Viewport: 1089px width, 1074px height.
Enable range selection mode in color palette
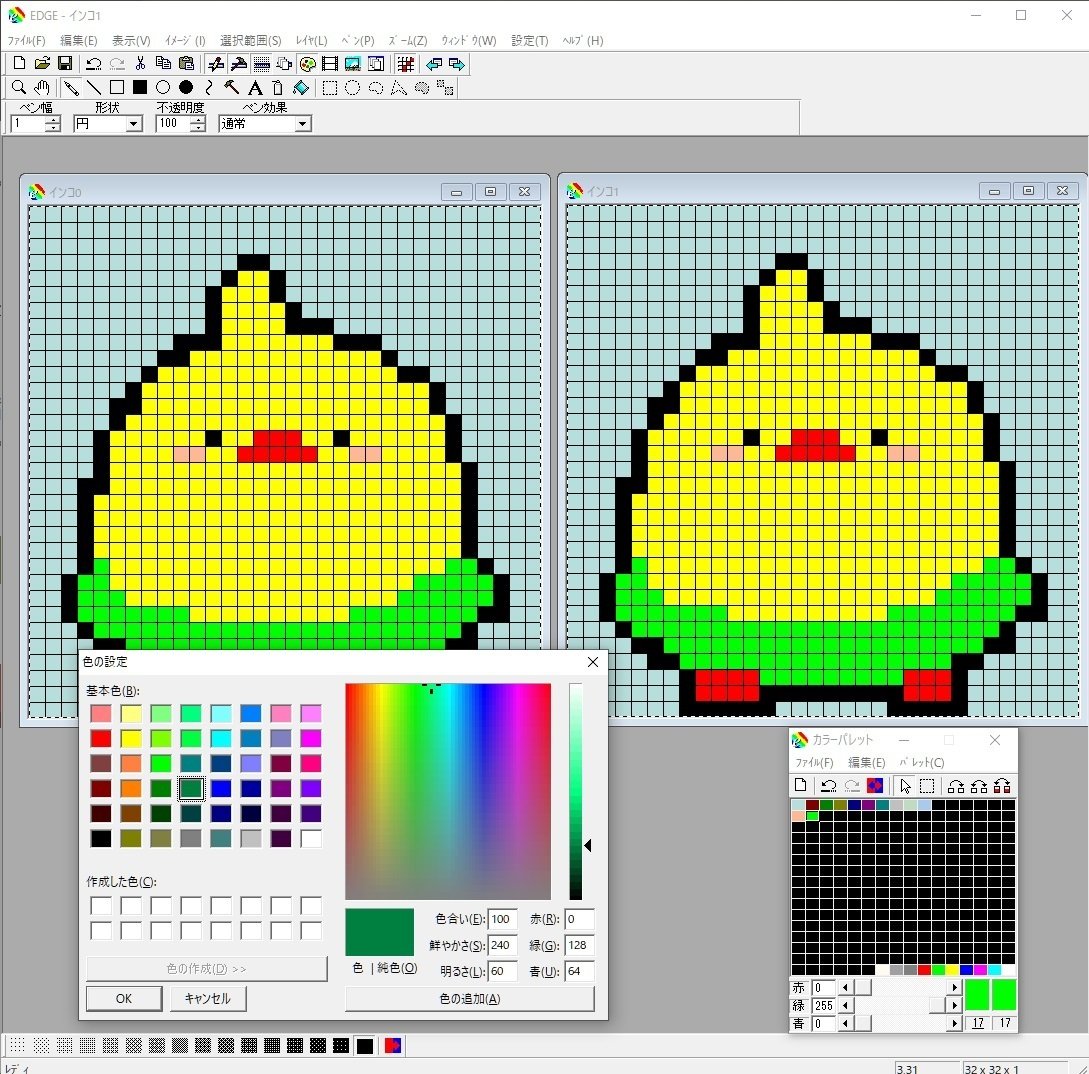(927, 786)
